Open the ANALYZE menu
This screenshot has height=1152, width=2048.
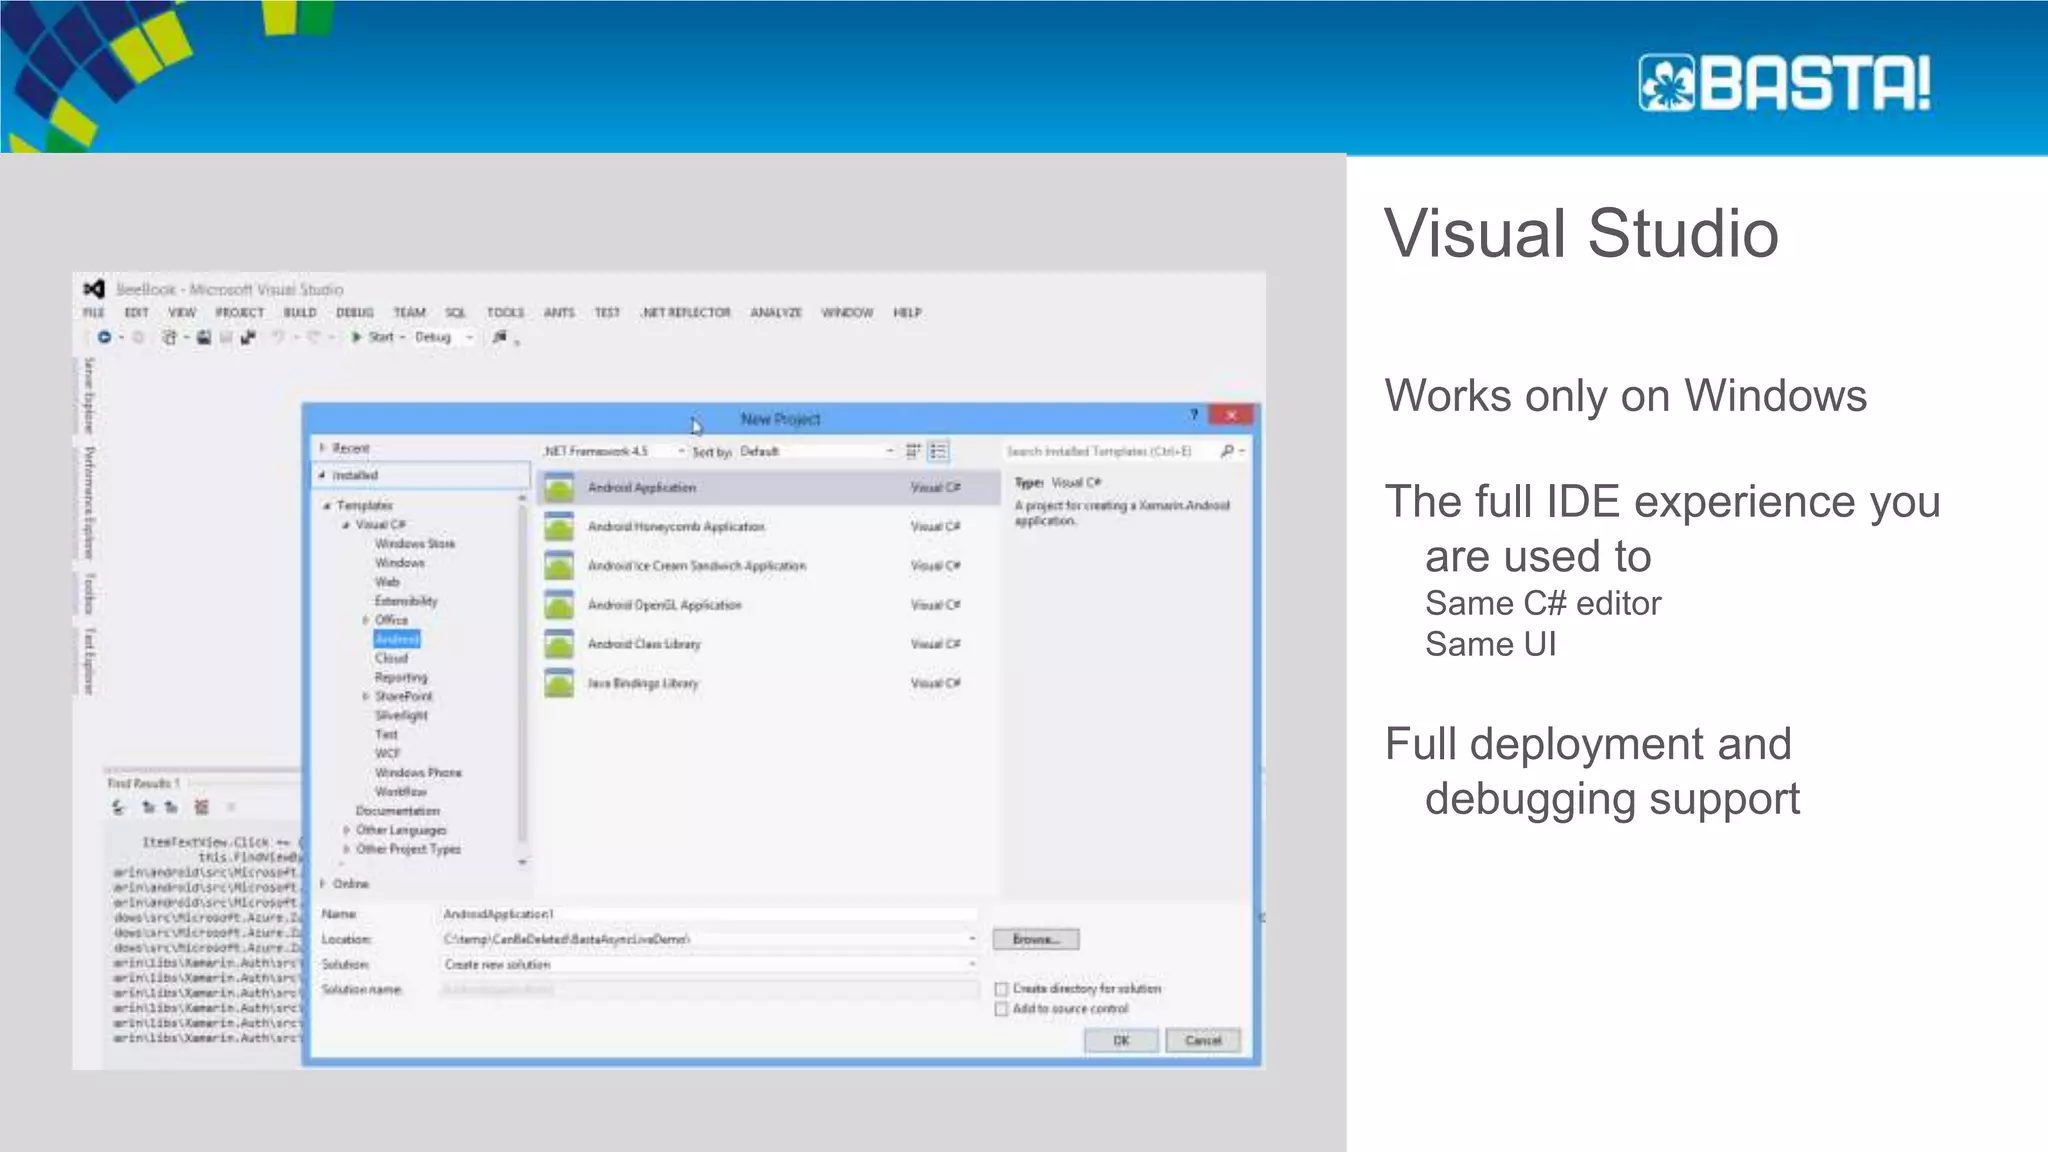(x=776, y=313)
